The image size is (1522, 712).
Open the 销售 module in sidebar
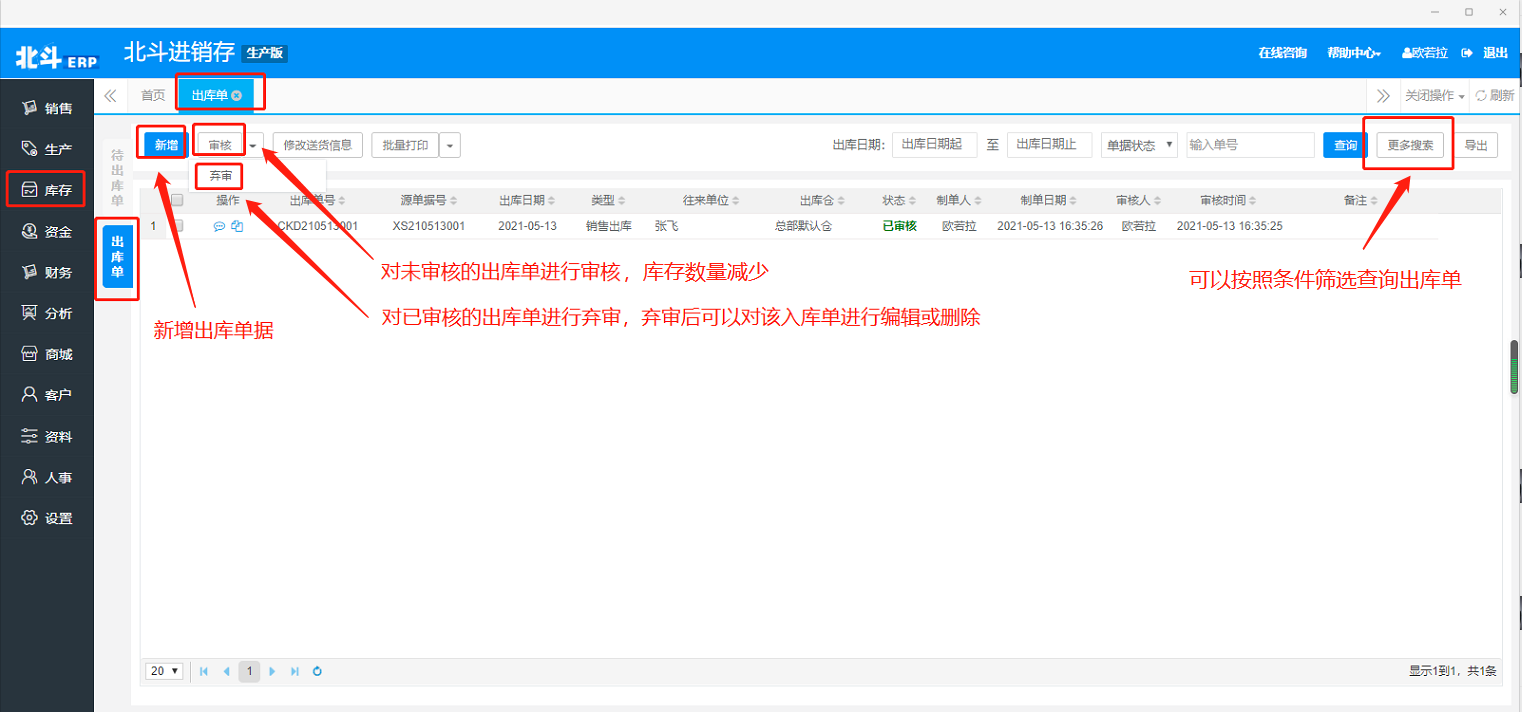47,108
